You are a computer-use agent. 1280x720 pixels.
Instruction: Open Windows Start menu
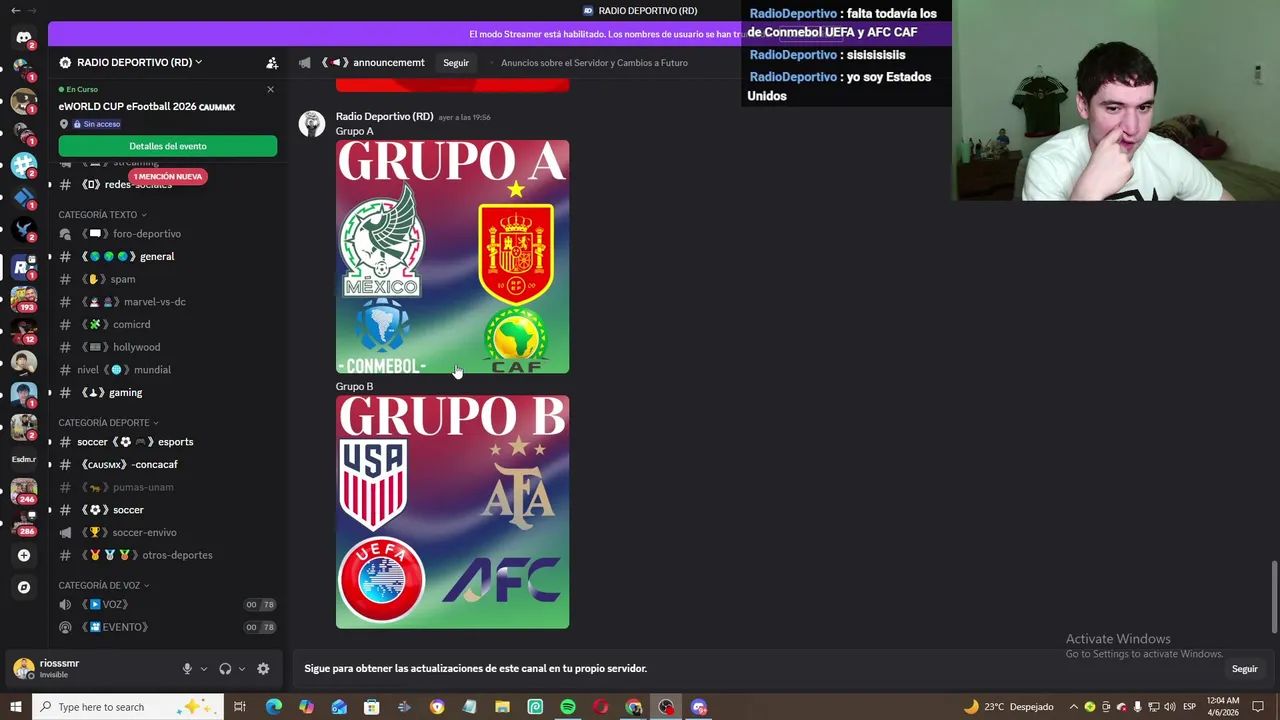(15, 707)
